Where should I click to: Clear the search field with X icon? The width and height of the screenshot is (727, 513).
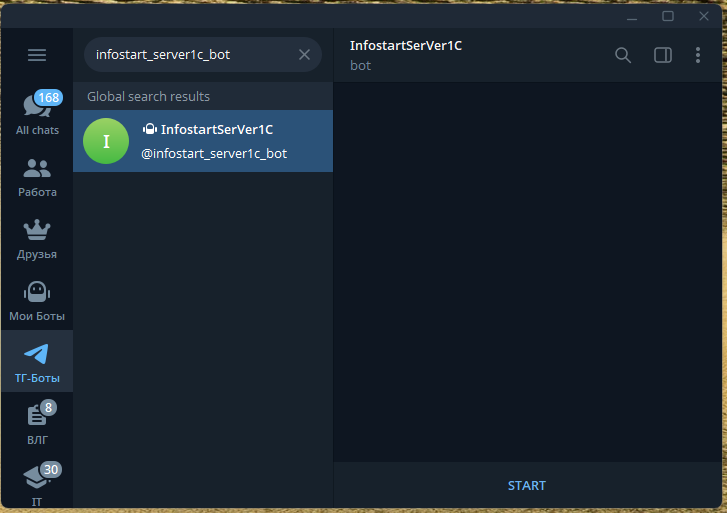pos(304,55)
